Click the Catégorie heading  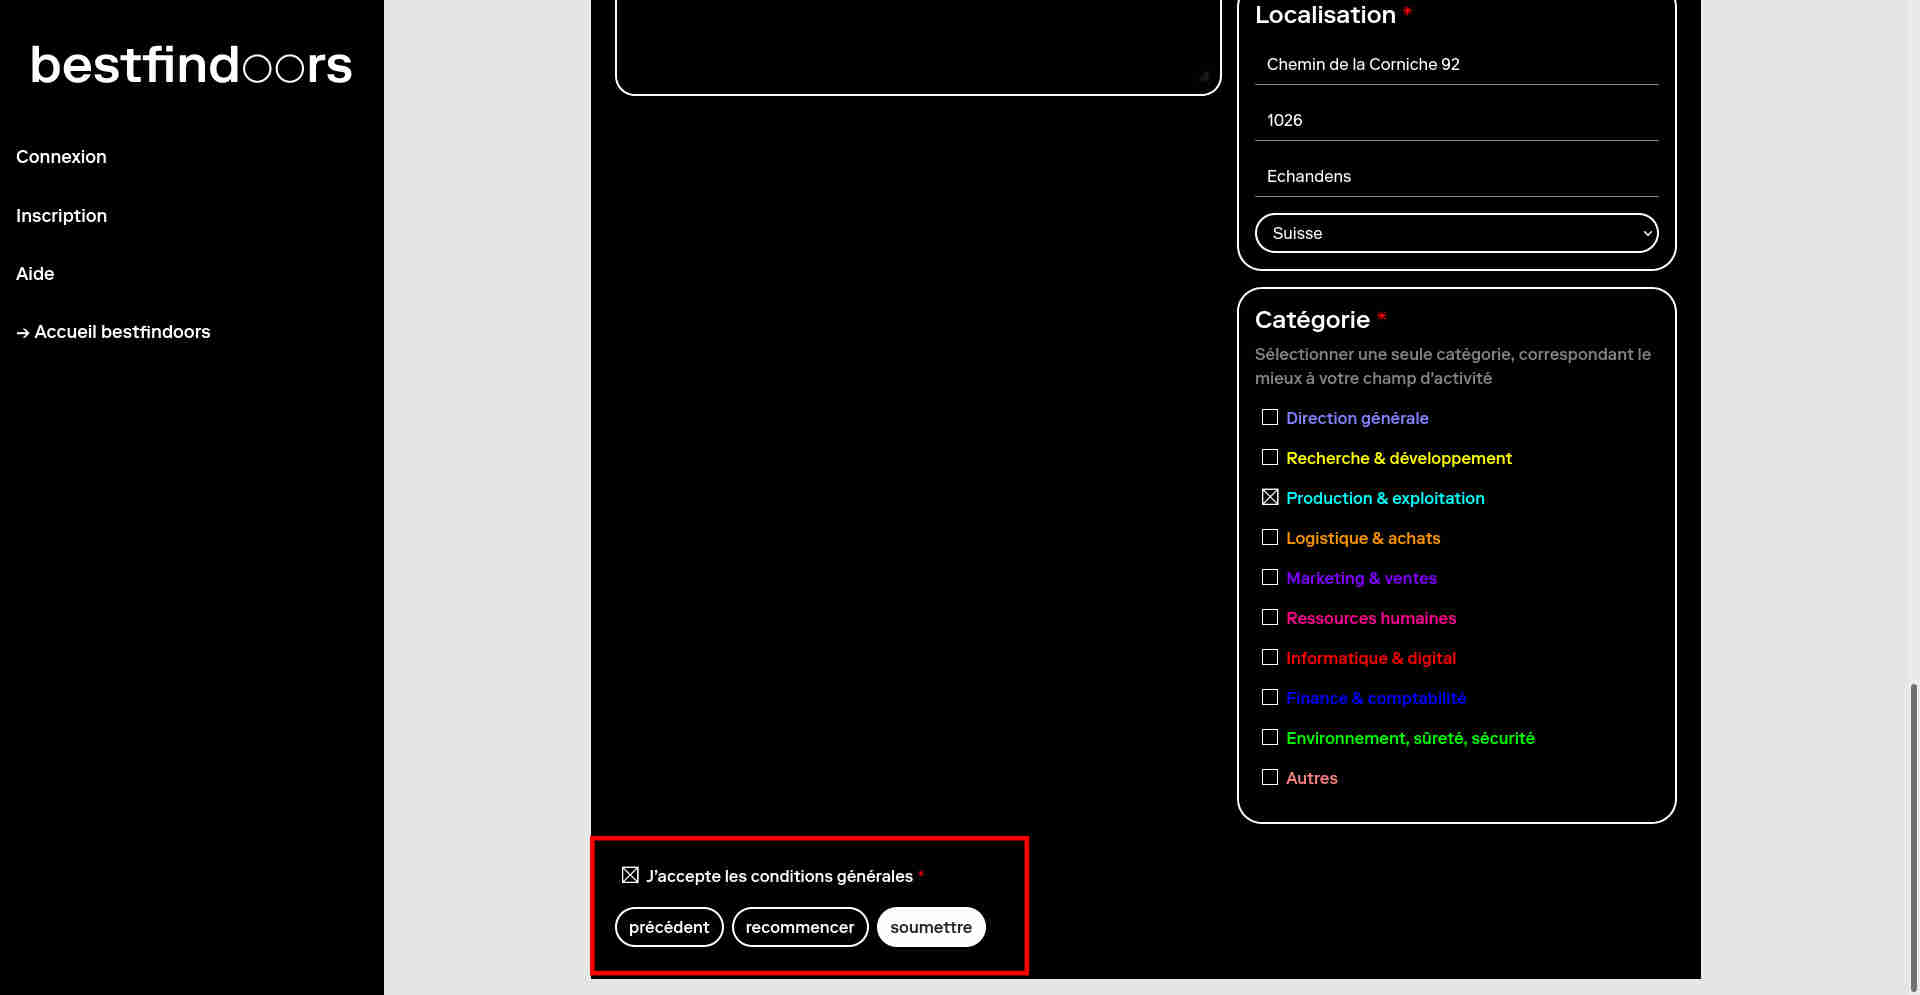click(x=1312, y=320)
